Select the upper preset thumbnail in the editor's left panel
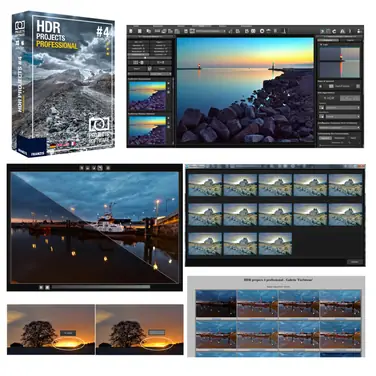The height and width of the screenshot is (376, 376). [x=147, y=96]
